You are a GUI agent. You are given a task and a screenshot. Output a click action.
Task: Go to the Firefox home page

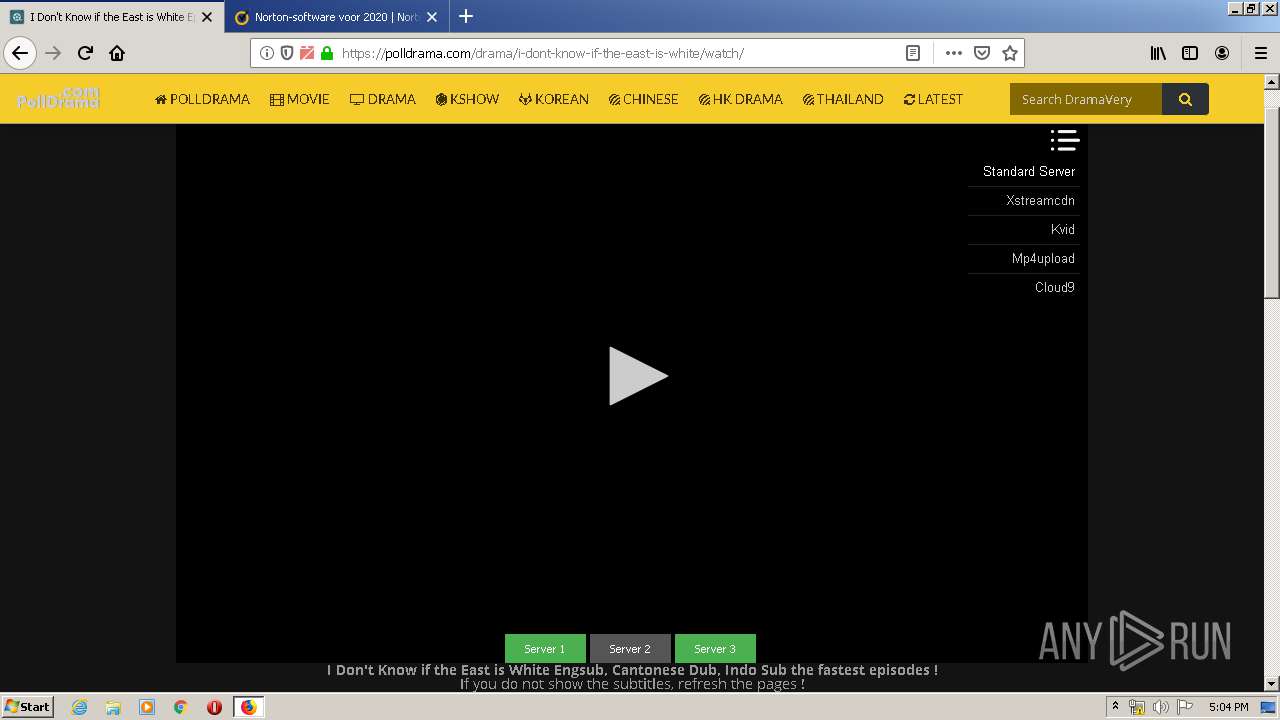click(x=117, y=53)
